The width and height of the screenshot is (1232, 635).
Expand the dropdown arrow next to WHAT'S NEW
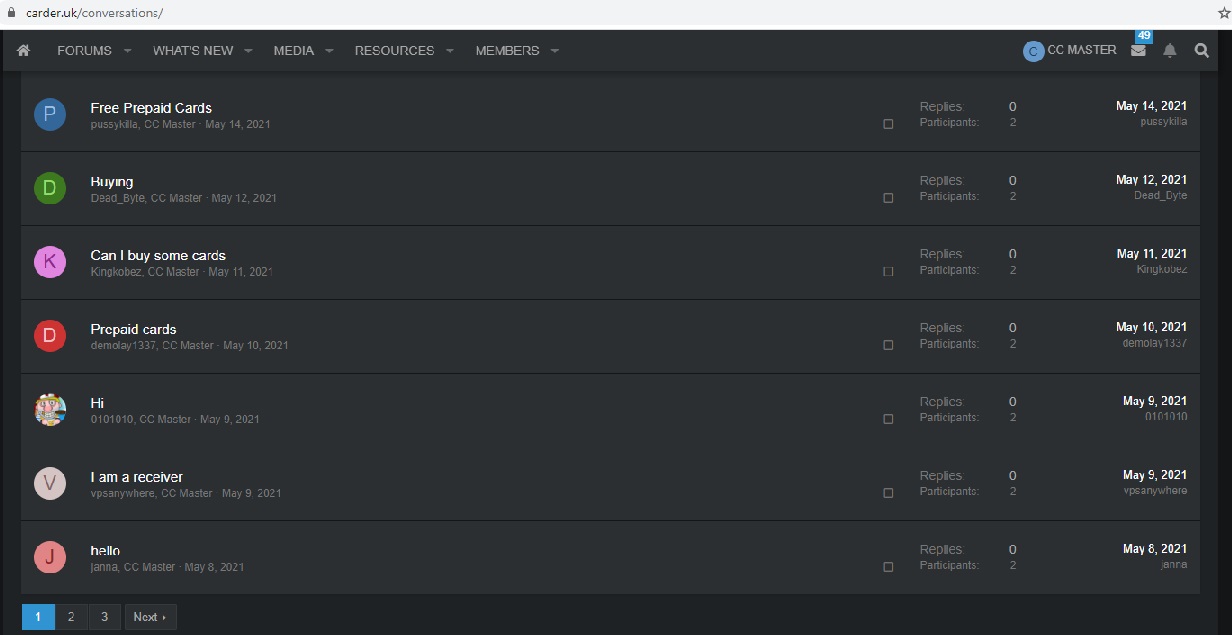pyautogui.click(x=248, y=51)
